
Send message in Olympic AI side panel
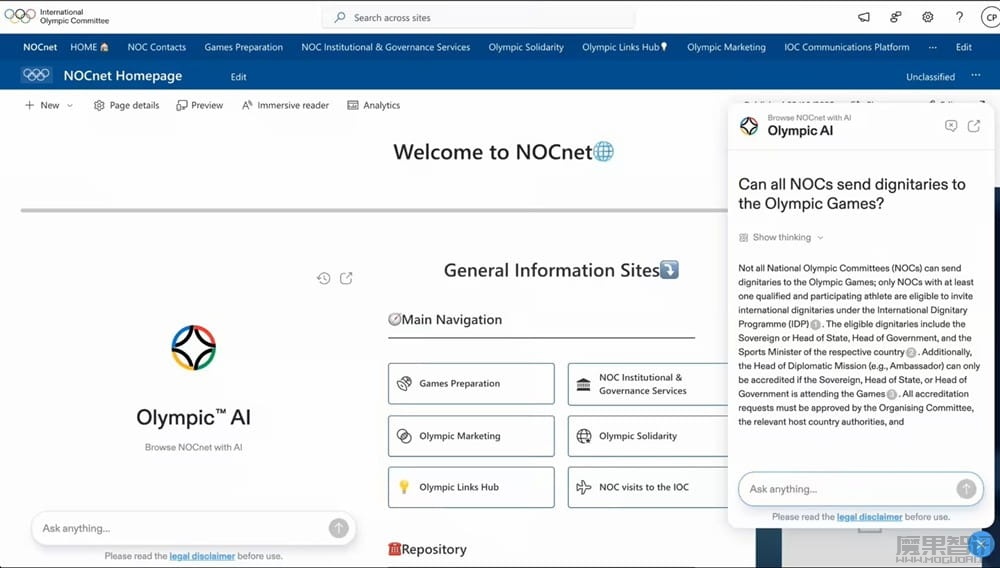(965, 489)
